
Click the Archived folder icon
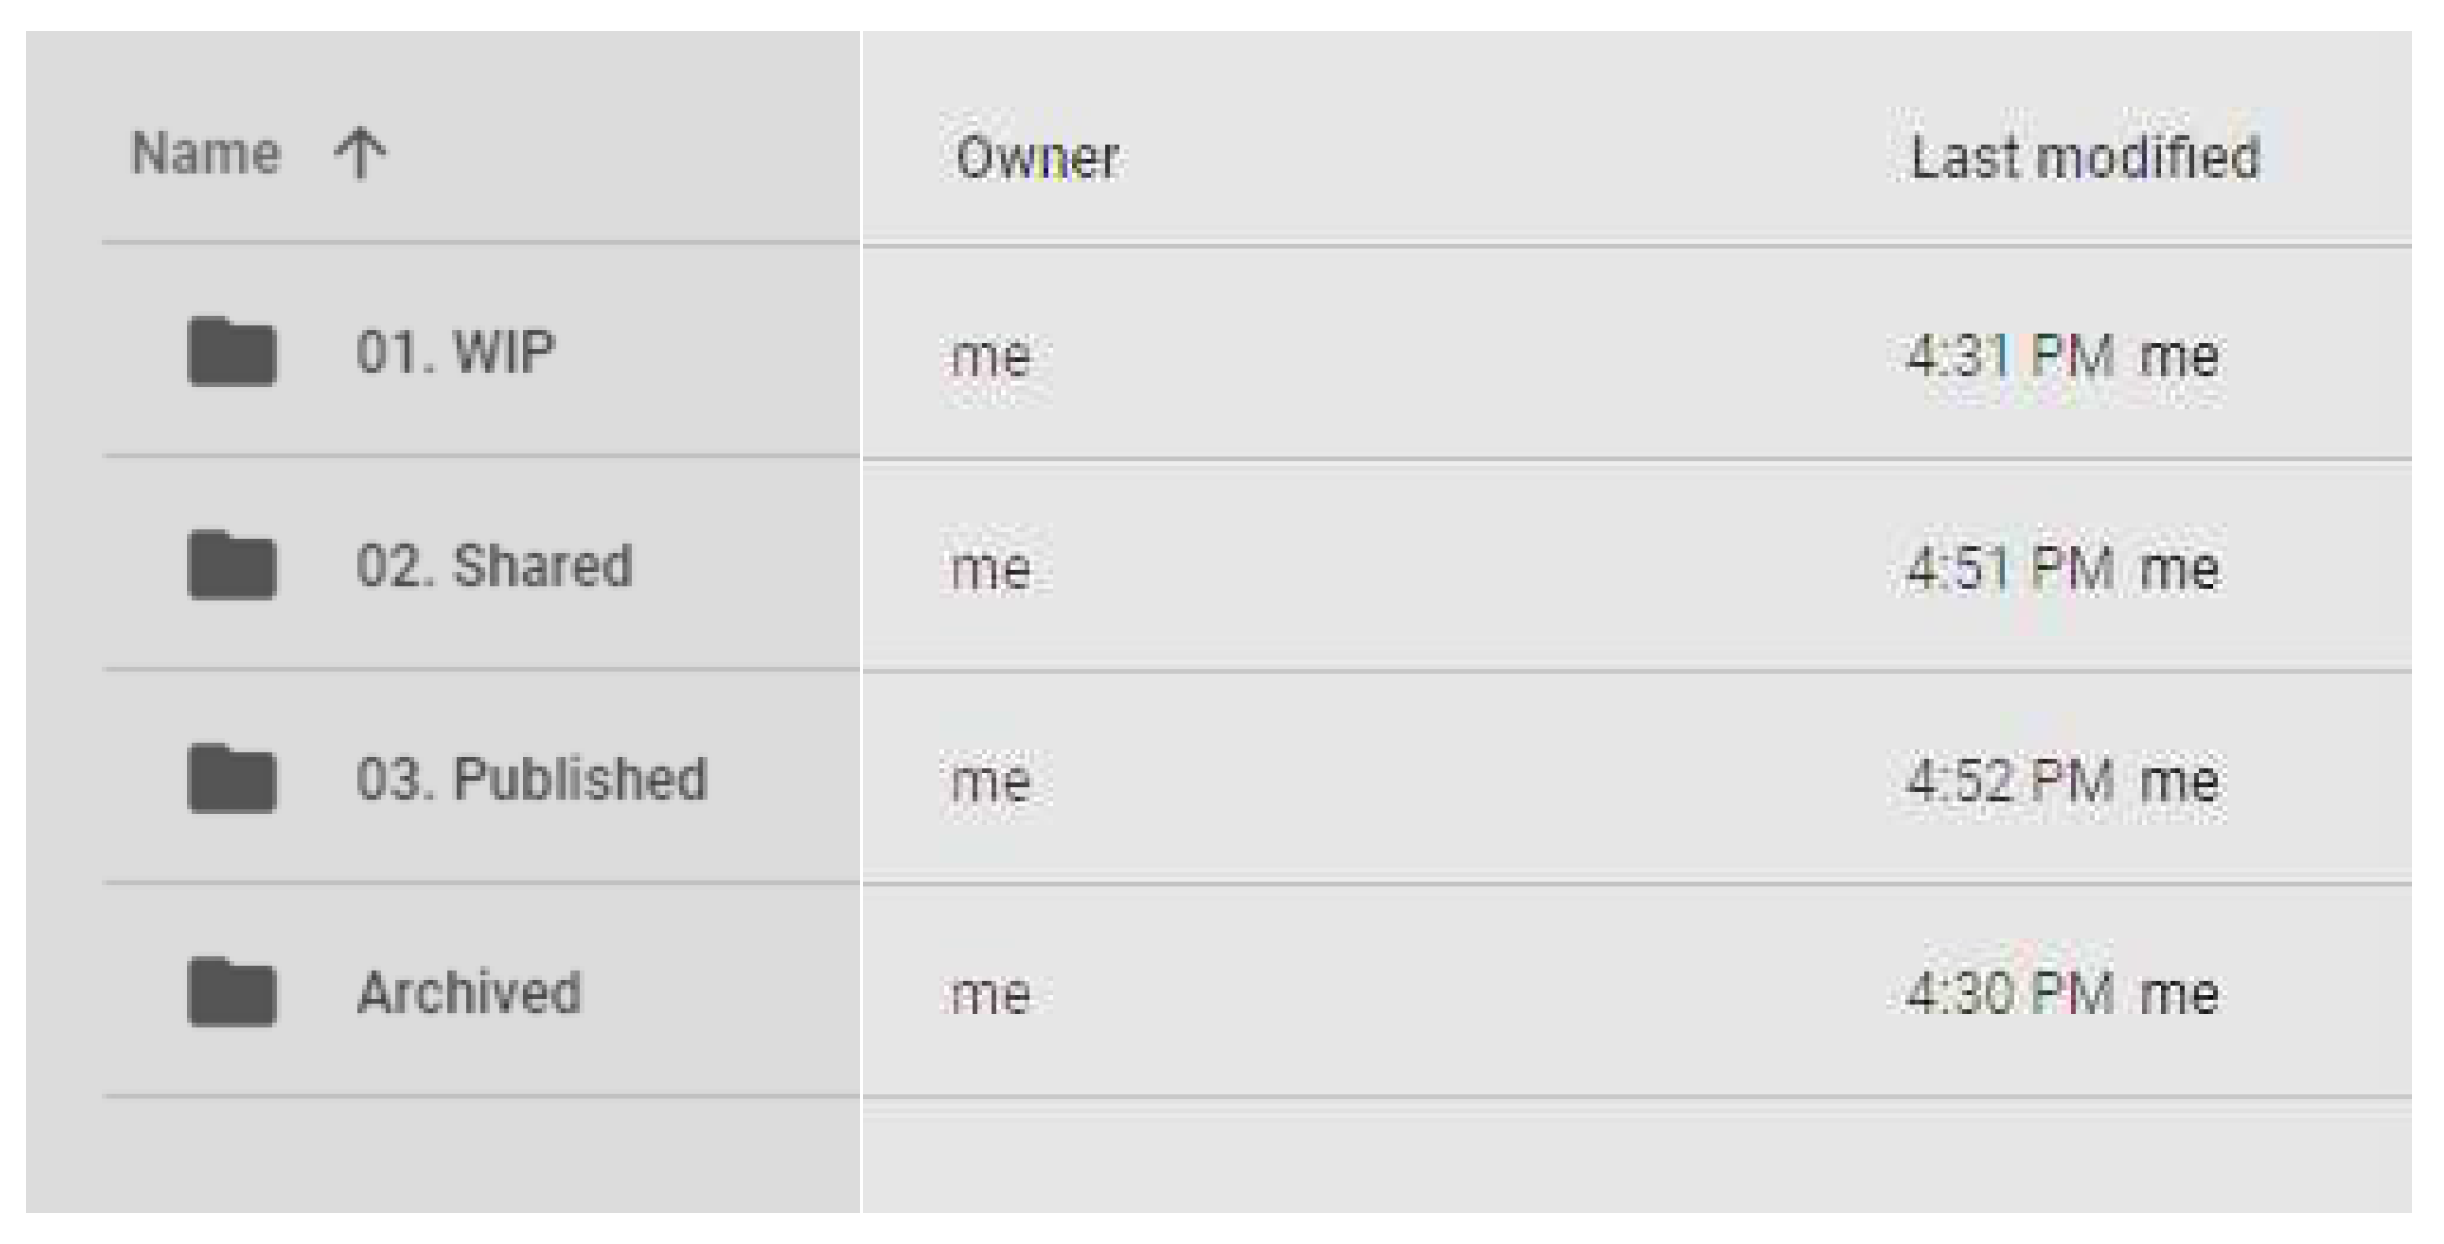[x=231, y=992]
